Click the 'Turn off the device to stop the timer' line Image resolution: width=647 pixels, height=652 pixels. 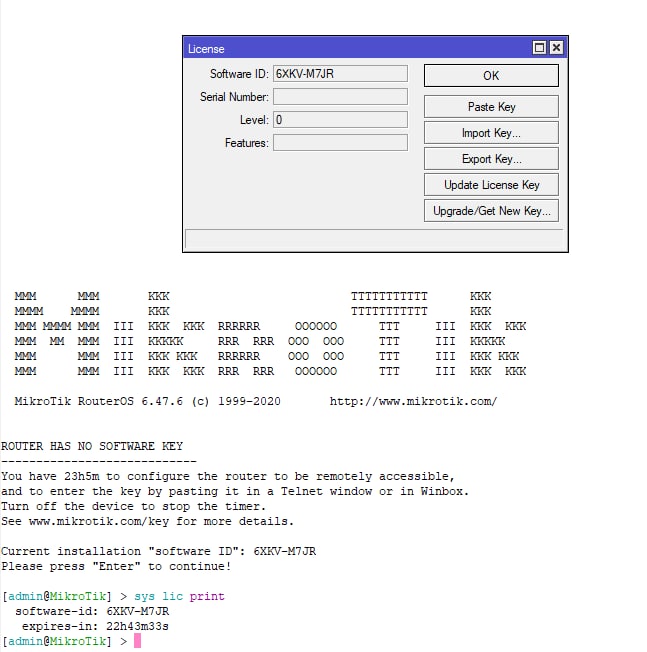(x=133, y=506)
